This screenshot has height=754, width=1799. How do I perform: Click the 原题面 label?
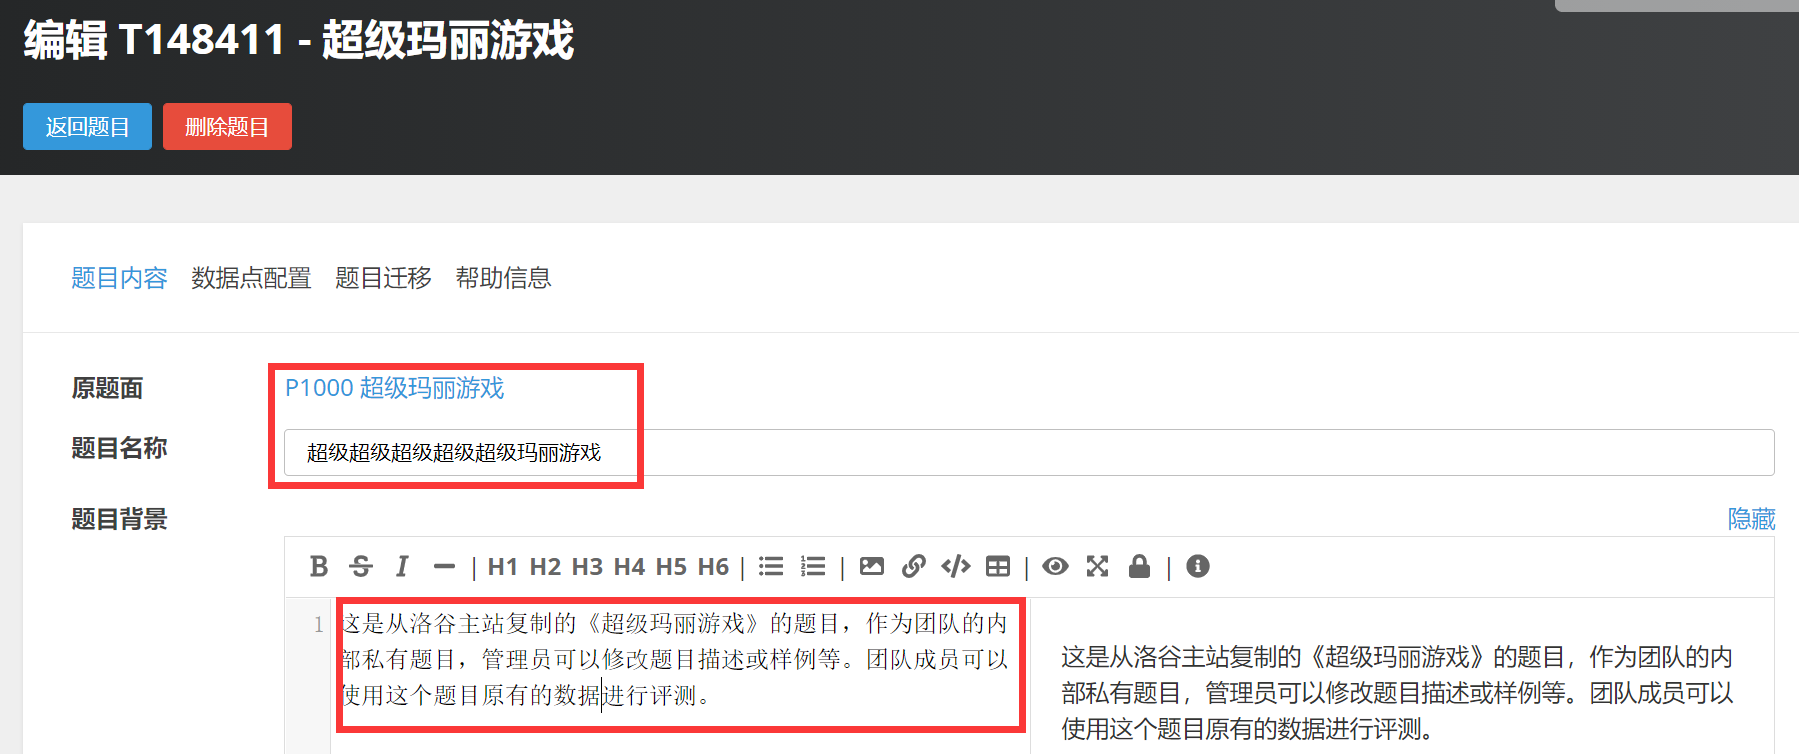(x=107, y=388)
